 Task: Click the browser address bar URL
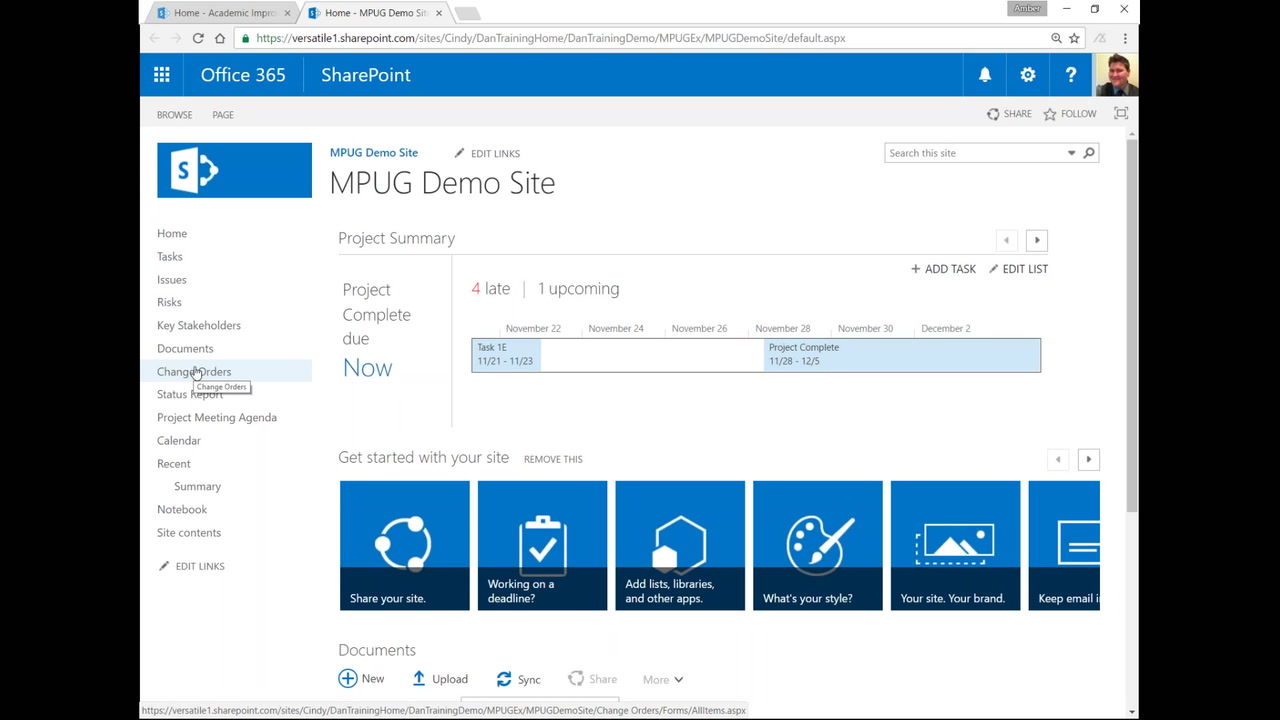point(551,38)
